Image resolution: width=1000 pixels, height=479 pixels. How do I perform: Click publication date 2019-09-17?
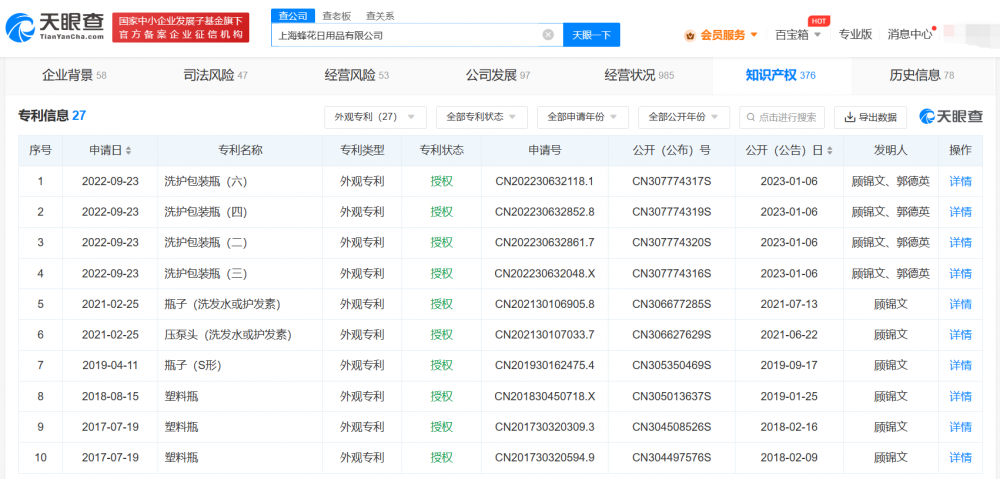pyautogui.click(x=789, y=365)
